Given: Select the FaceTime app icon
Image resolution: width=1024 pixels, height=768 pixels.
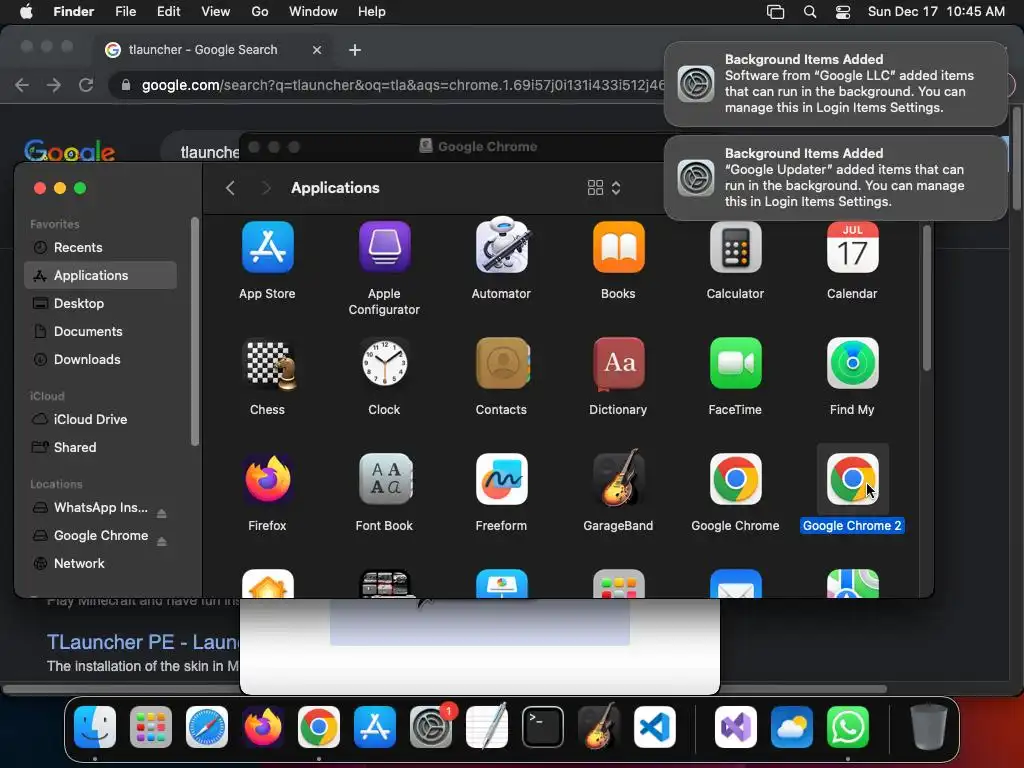Looking at the screenshot, I should point(735,363).
